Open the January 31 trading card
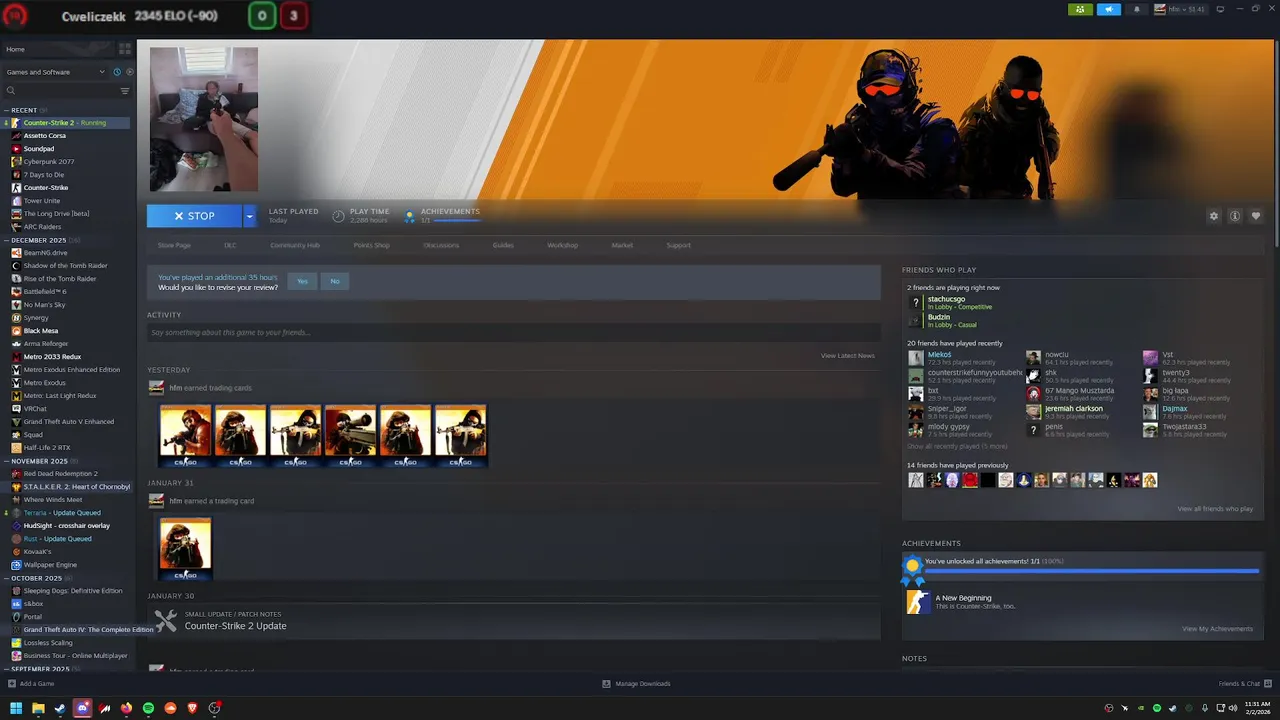Viewport: 1280px width, 720px height. pyautogui.click(x=185, y=548)
